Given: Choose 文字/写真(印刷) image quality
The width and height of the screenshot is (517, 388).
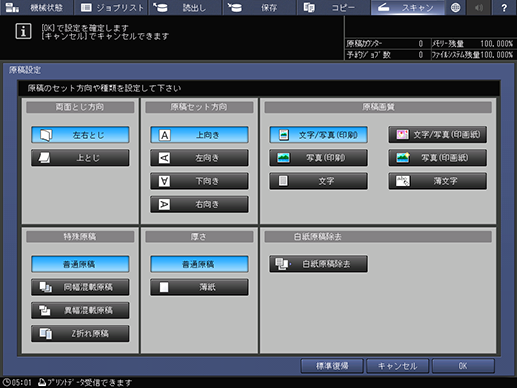Looking at the screenshot, I should pyautogui.click(x=318, y=135).
